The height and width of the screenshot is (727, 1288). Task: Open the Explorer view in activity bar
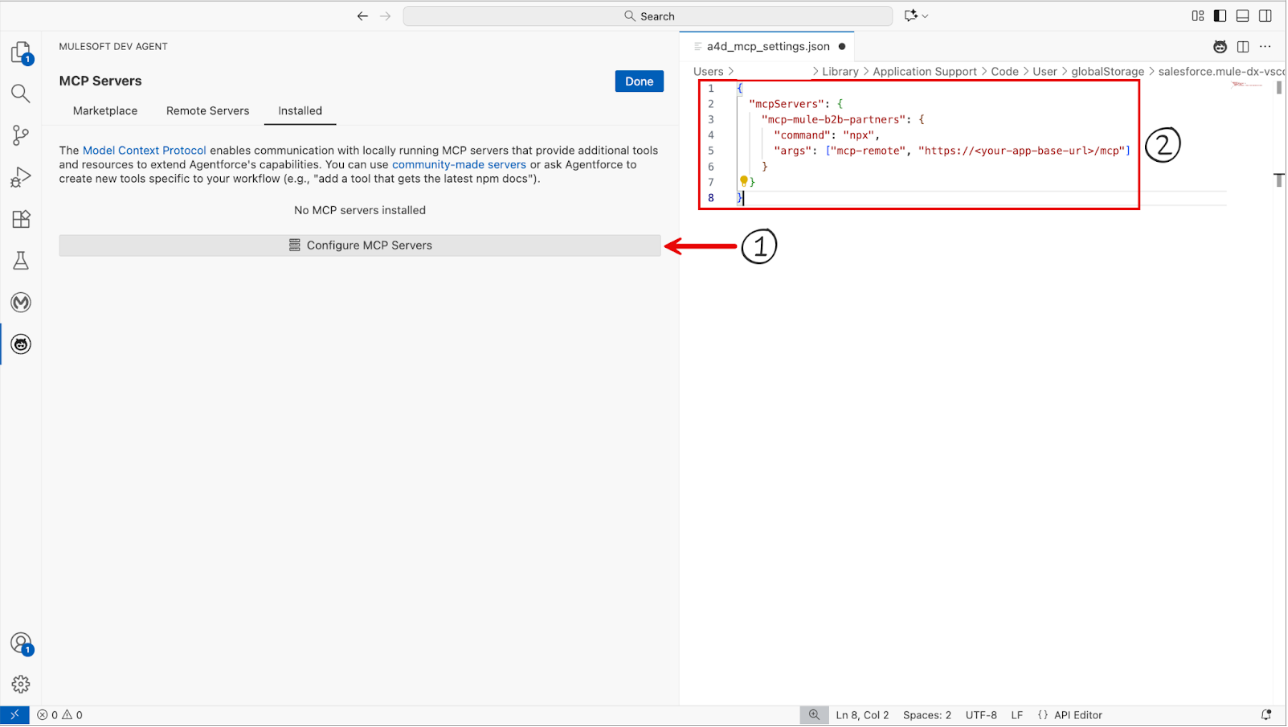(20, 53)
